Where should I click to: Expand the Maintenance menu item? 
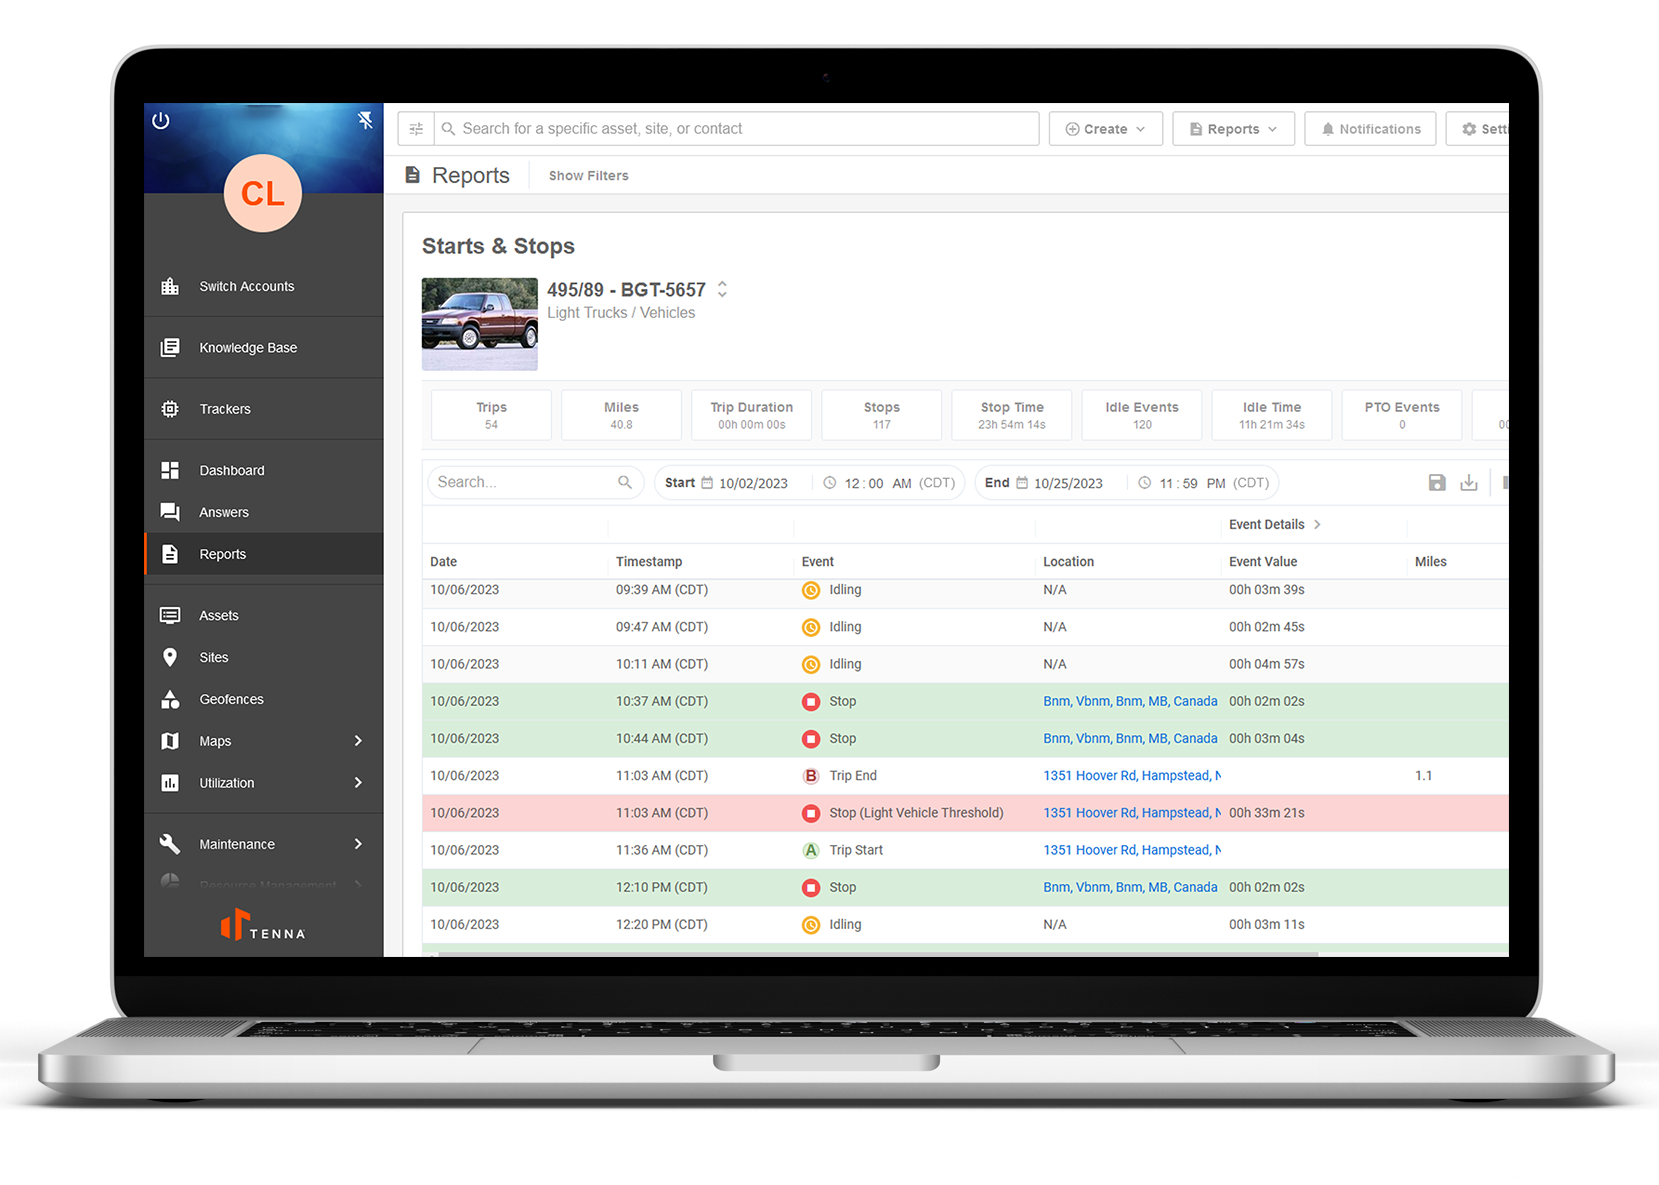coord(358,844)
